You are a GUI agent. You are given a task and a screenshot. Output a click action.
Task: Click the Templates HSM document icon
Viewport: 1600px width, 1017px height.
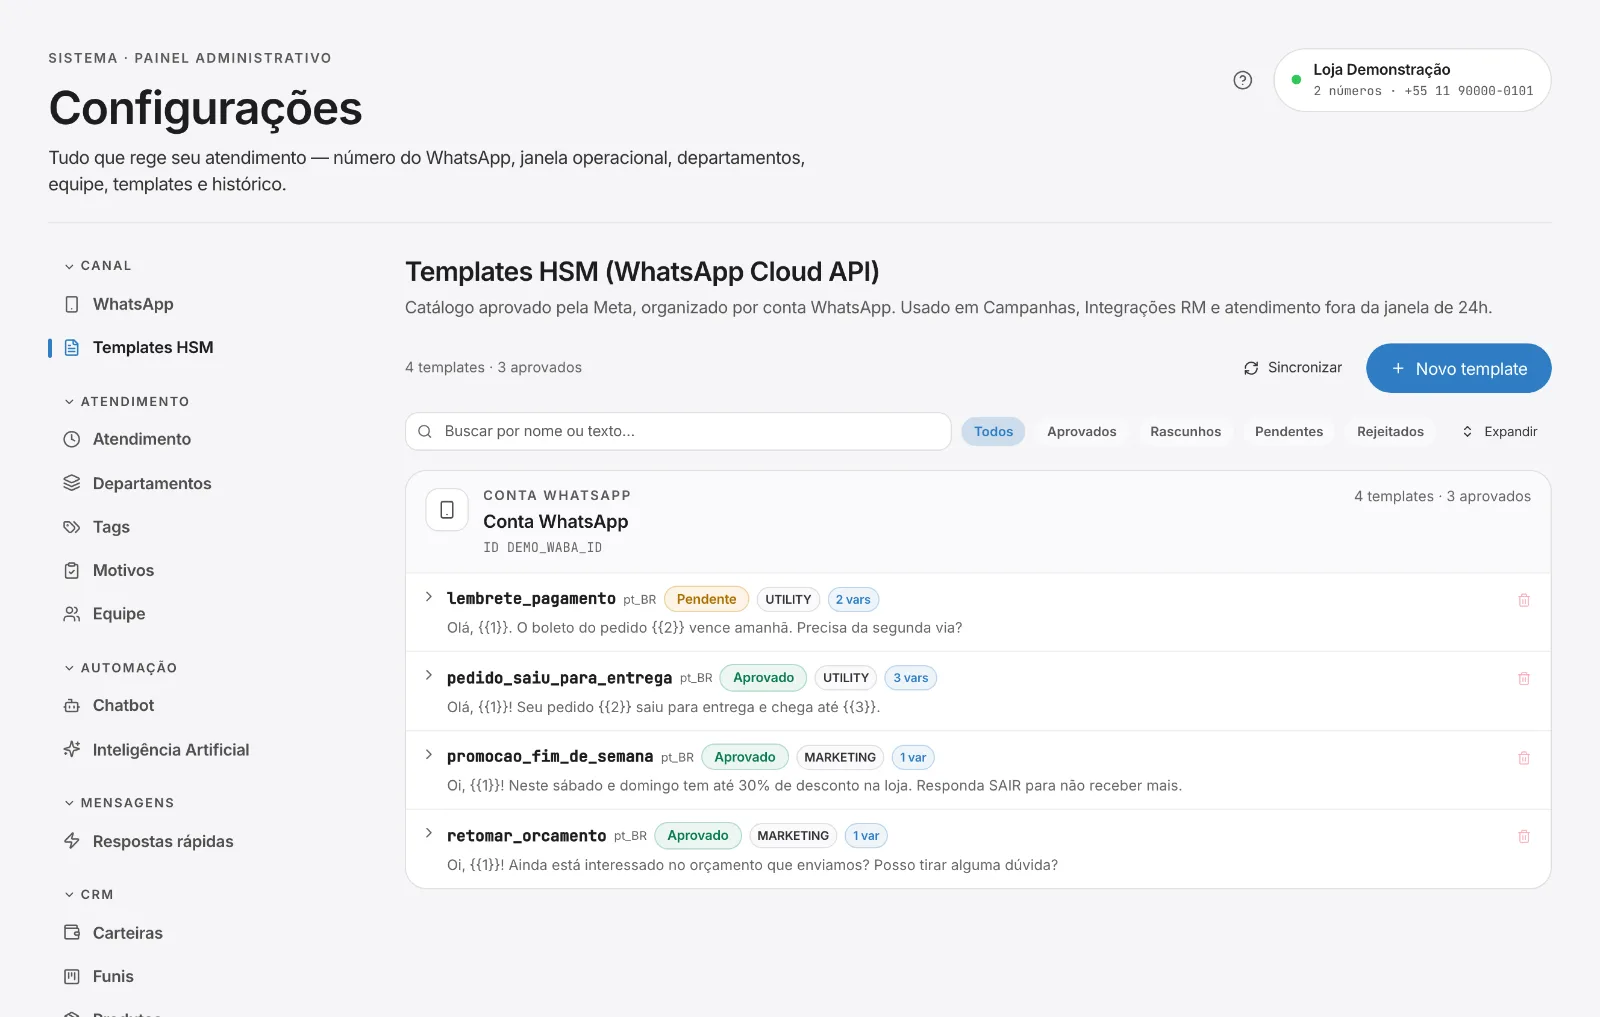pos(72,347)
